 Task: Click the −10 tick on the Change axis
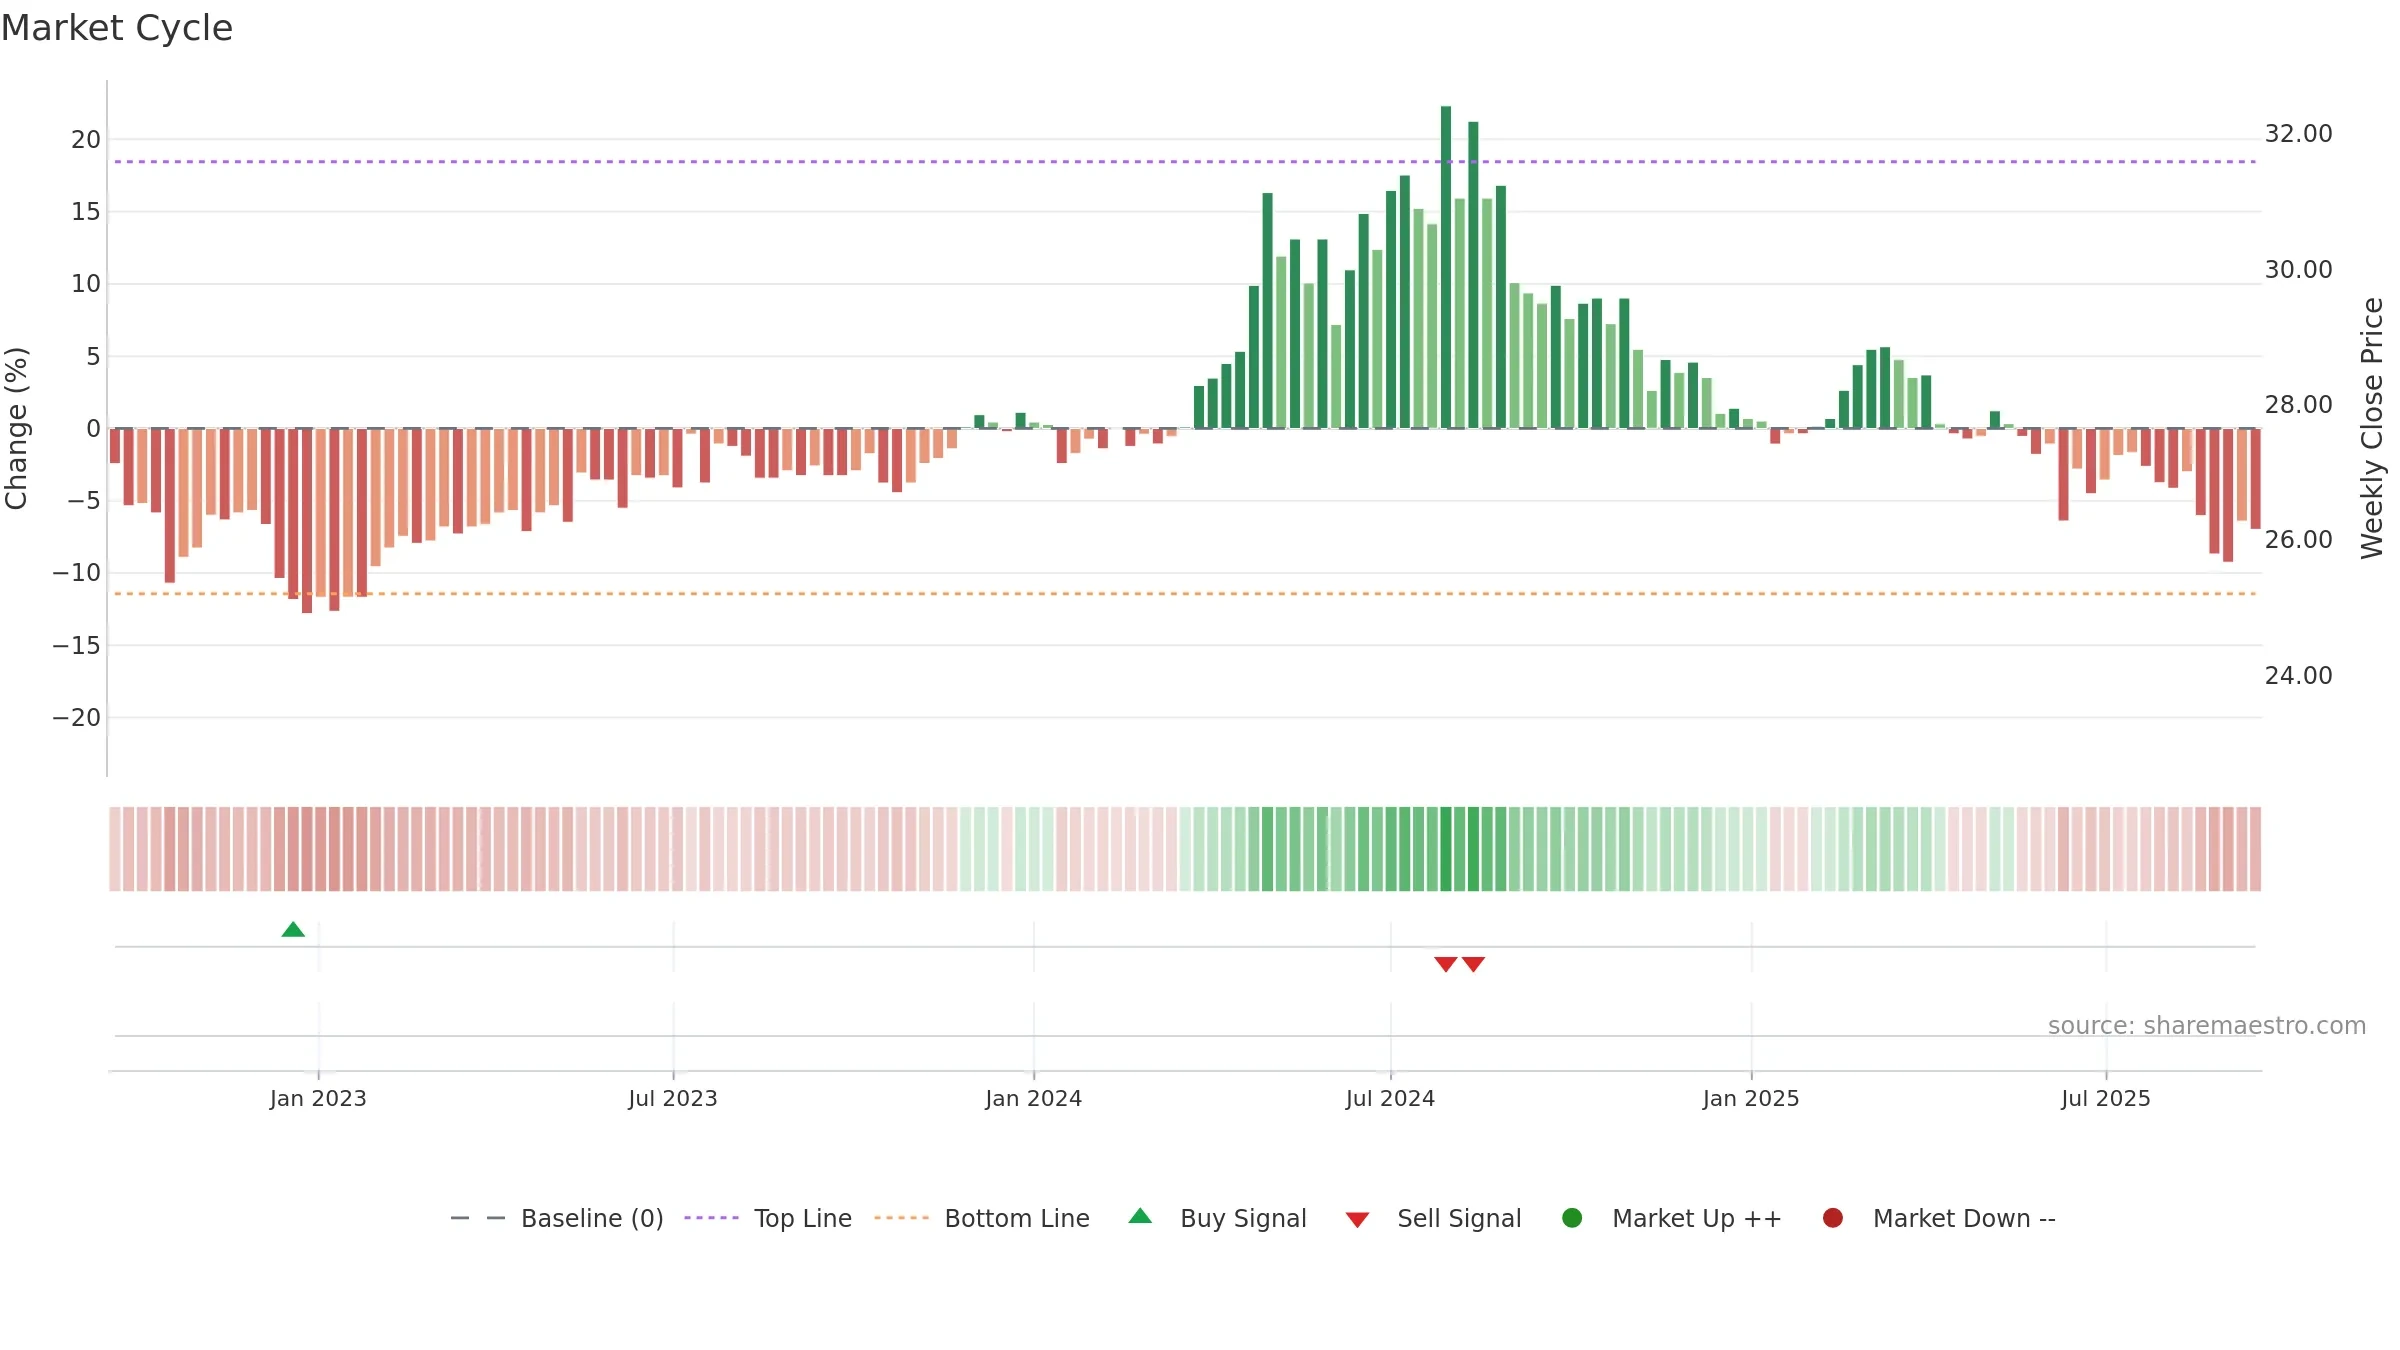[x=77, y=573]
